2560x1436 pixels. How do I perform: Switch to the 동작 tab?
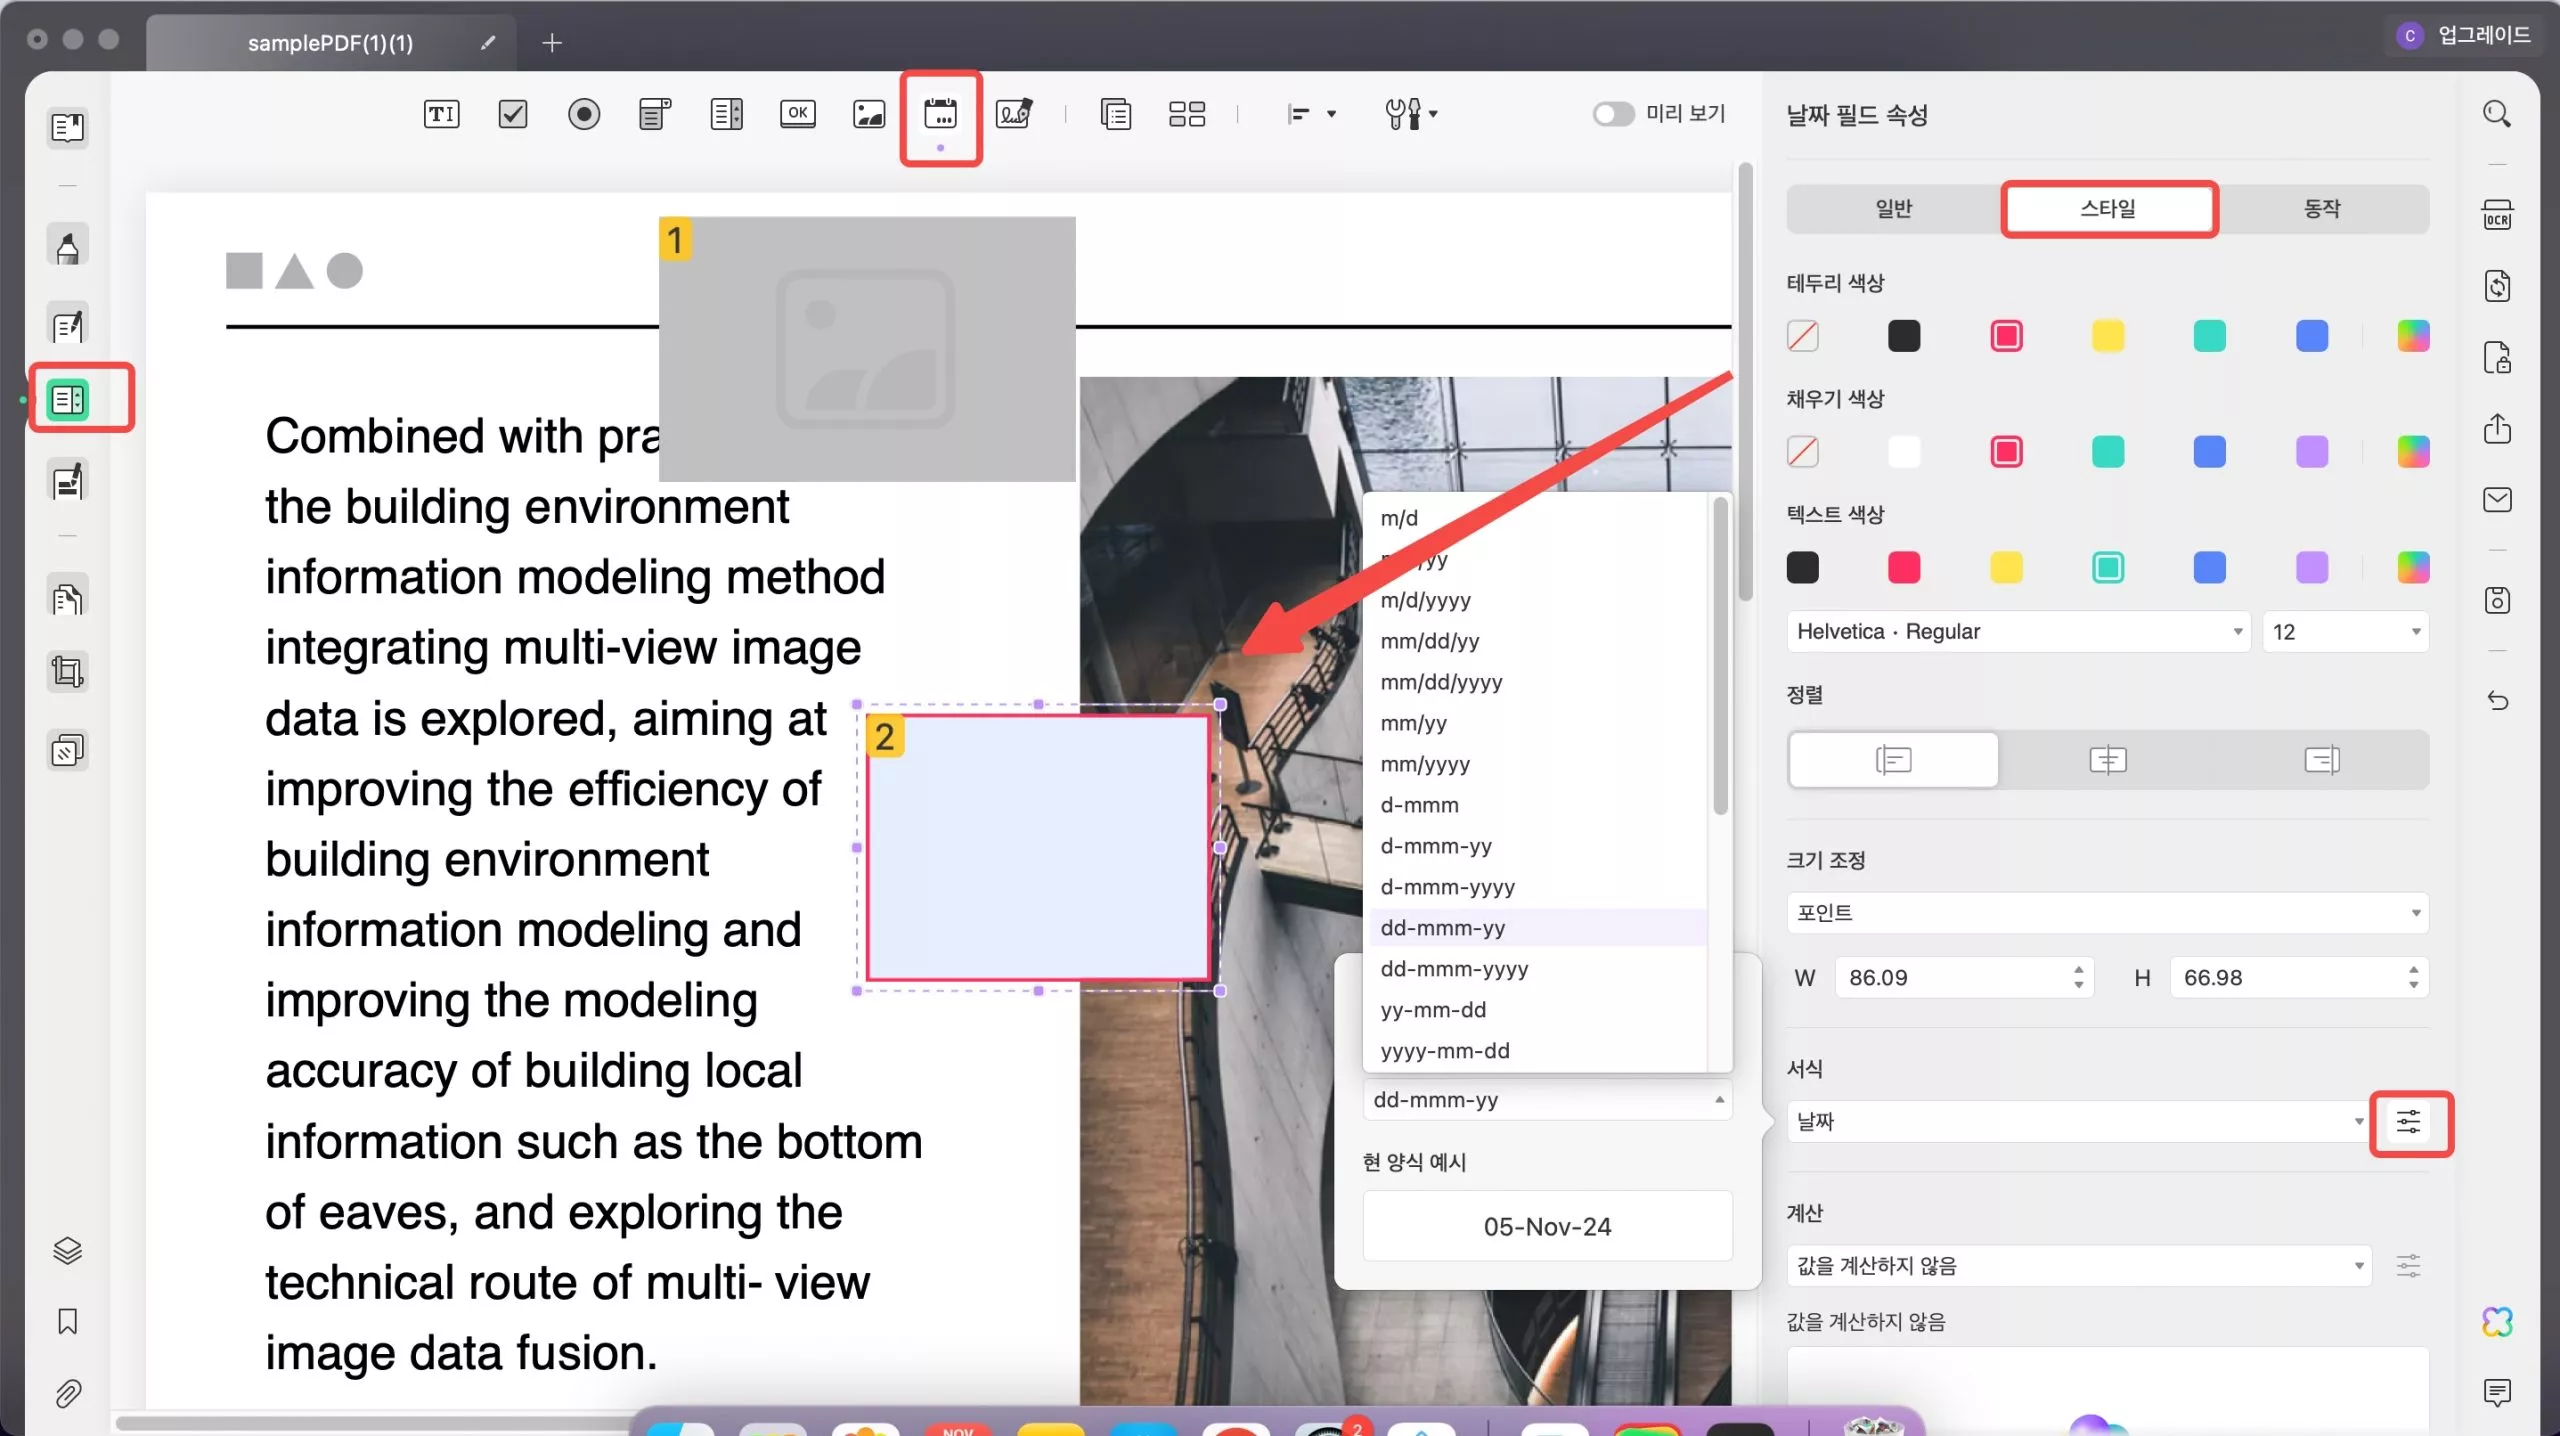click(2322, 209)
